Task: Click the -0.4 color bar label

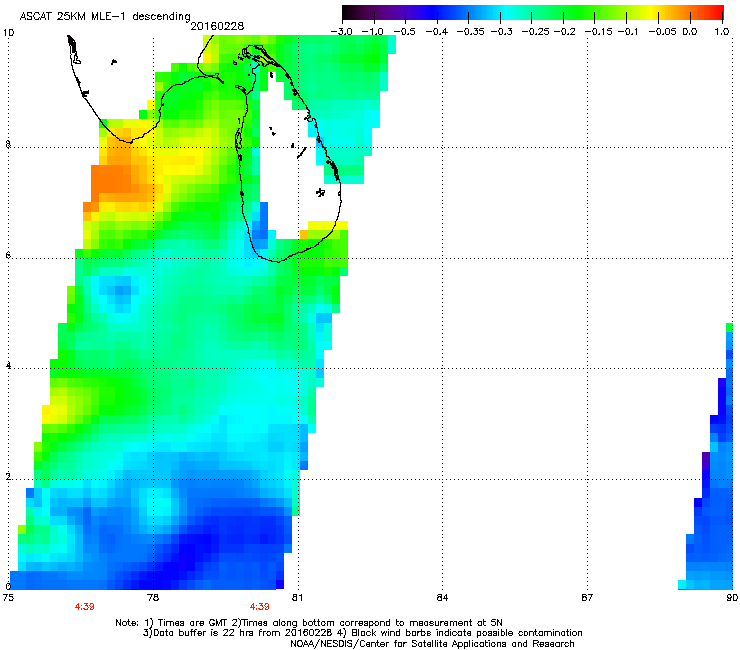Action: (437, 32)
